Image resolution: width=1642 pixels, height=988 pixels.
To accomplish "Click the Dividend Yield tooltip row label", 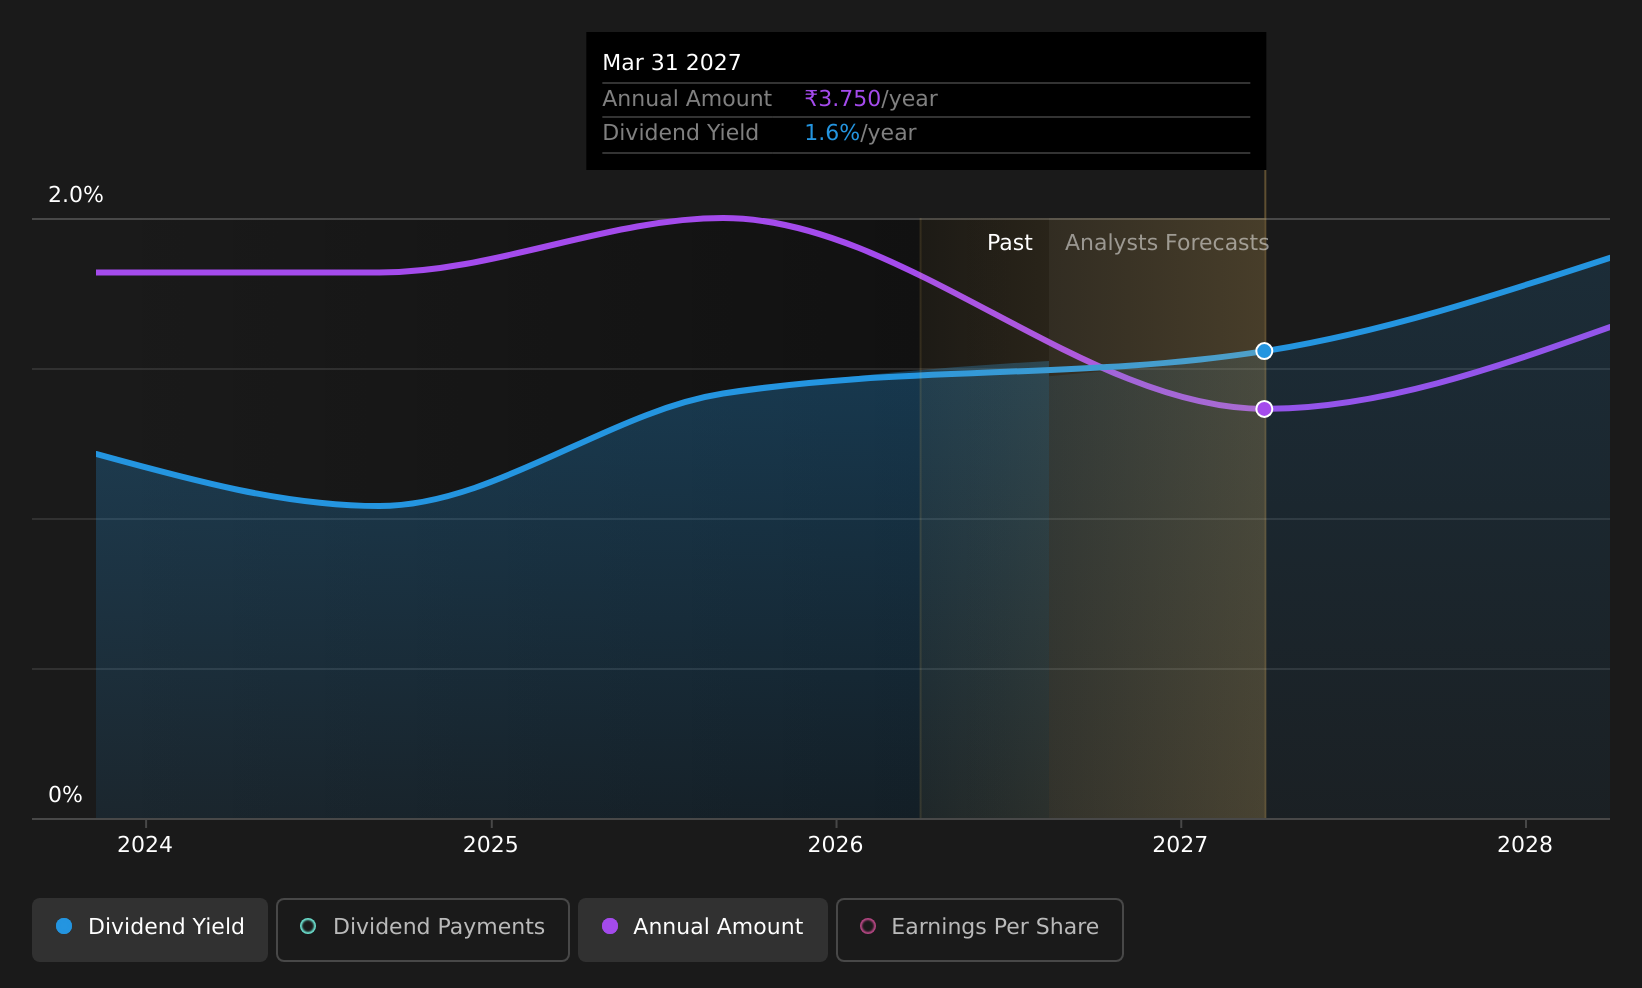I will [680, 133].
